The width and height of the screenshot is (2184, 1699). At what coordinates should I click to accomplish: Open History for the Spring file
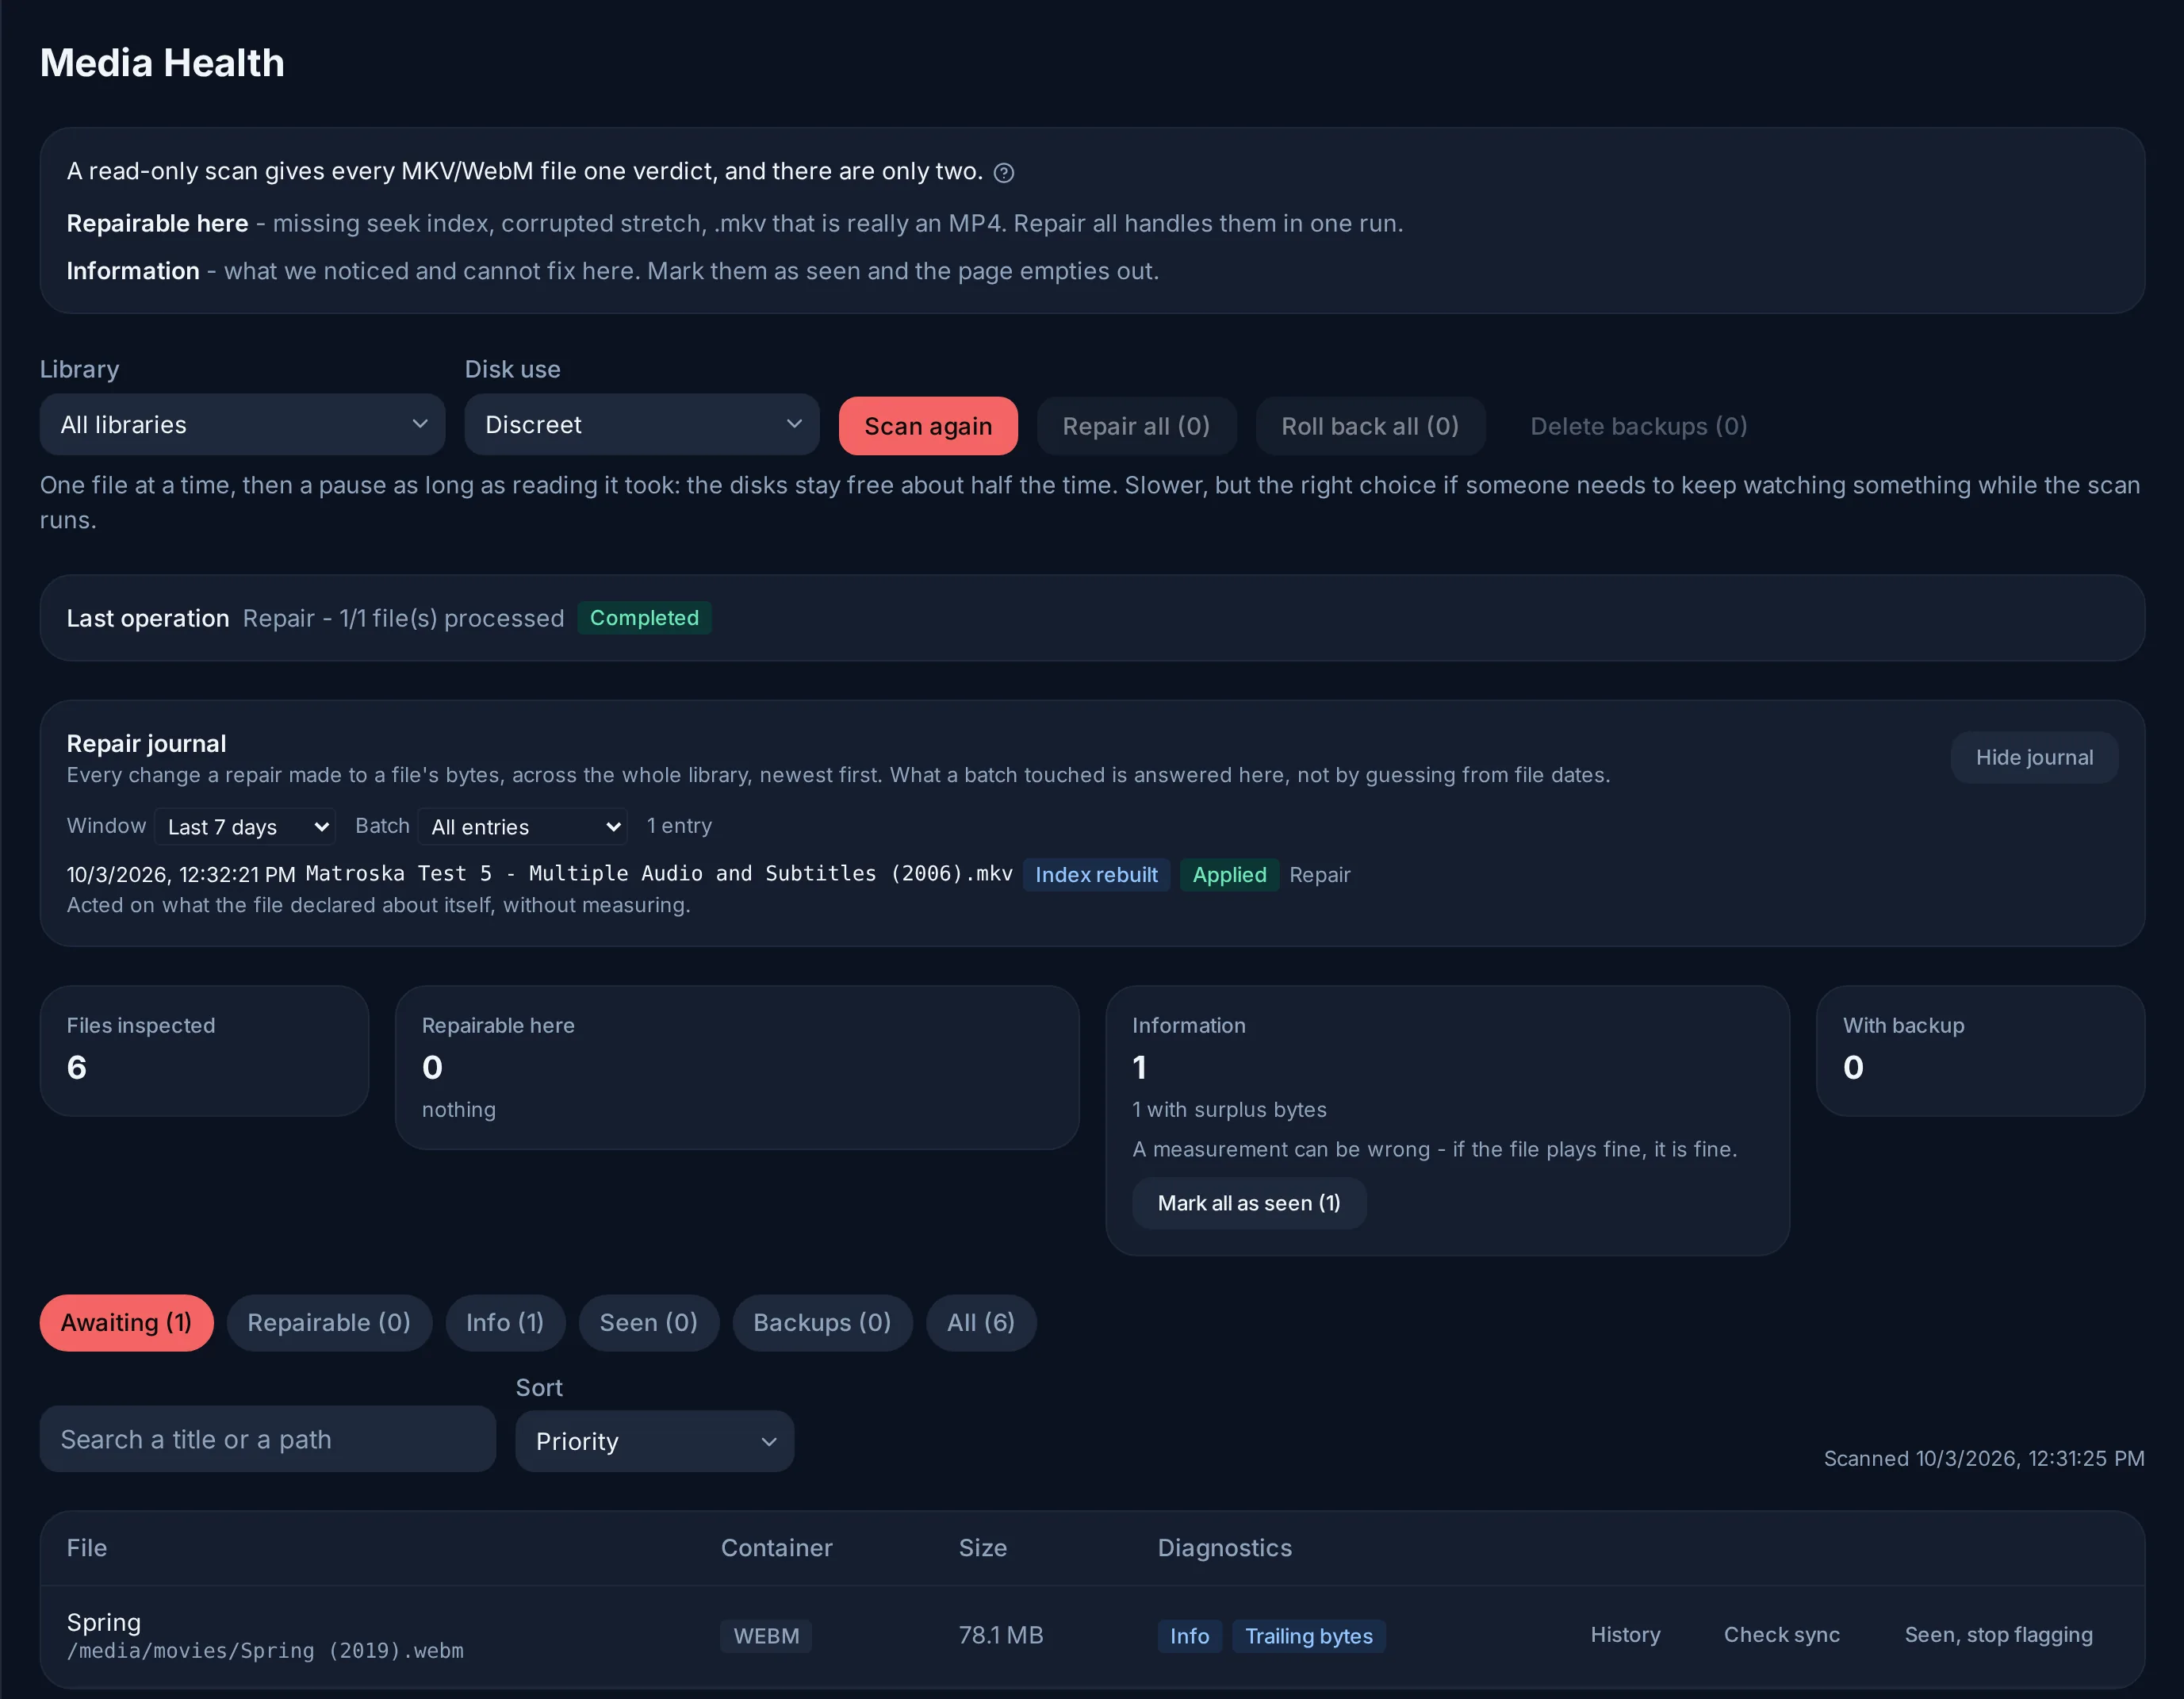[1625, 1635]
